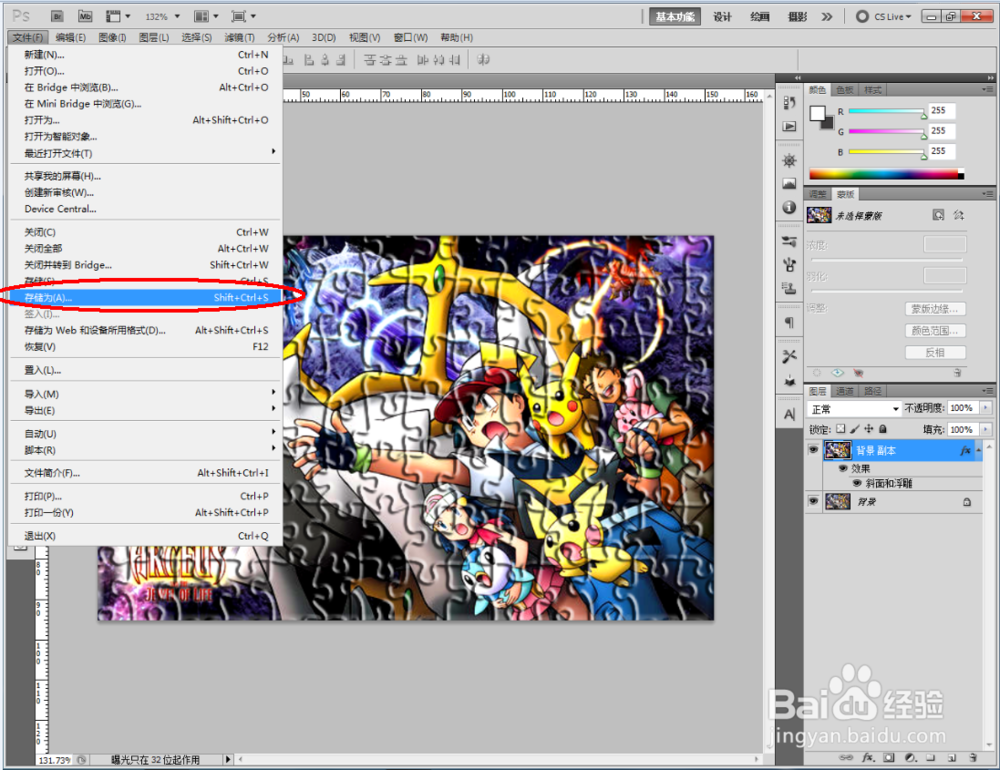Open the blend mode 正常 dropdown

tap(855, 408)
